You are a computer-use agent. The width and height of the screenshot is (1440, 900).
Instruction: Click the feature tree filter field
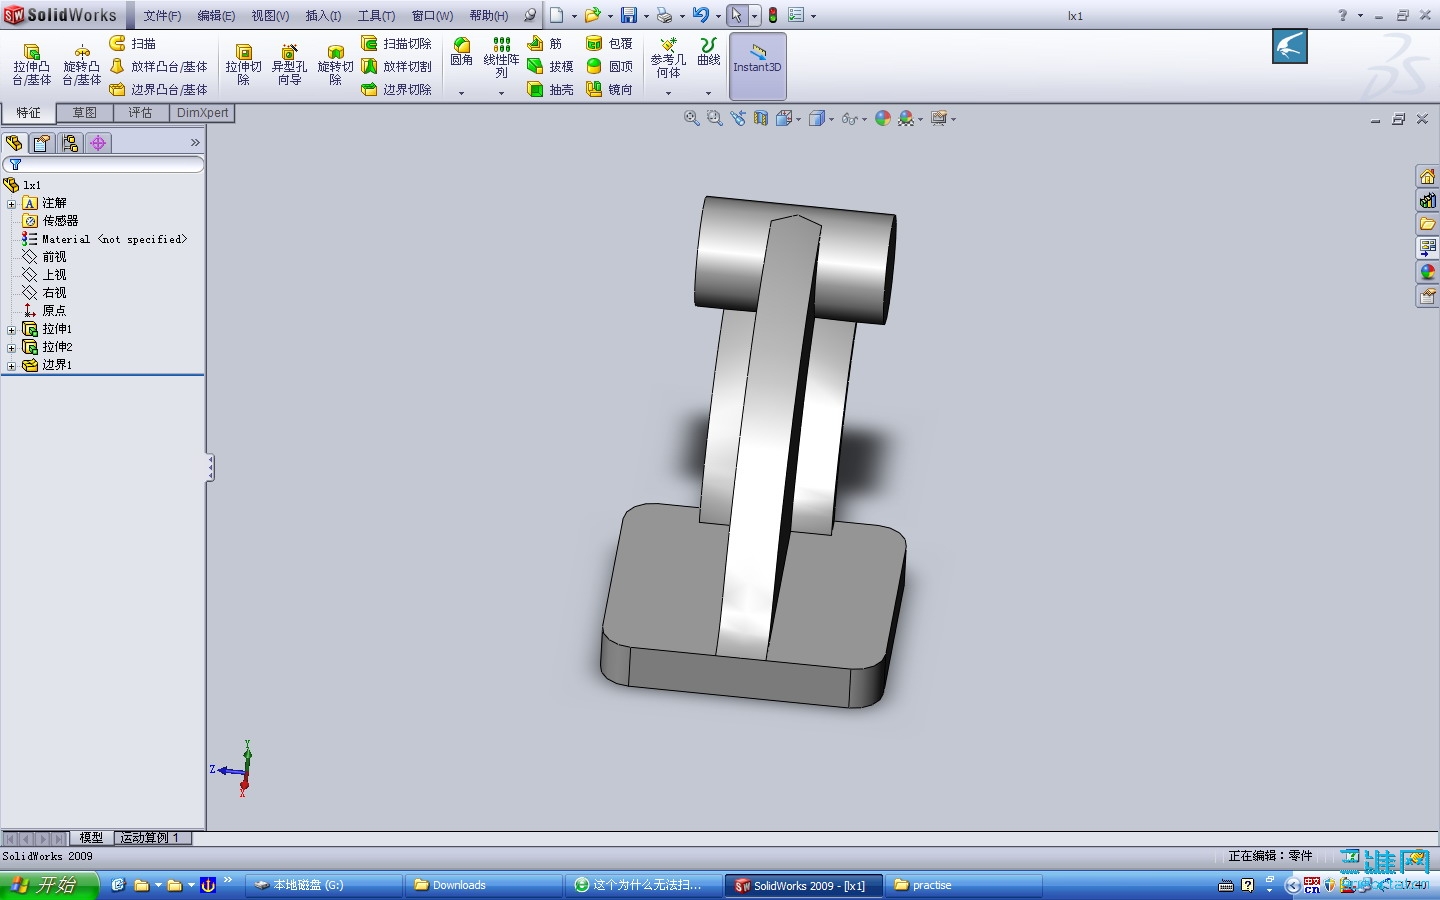[x=104, y=165]
